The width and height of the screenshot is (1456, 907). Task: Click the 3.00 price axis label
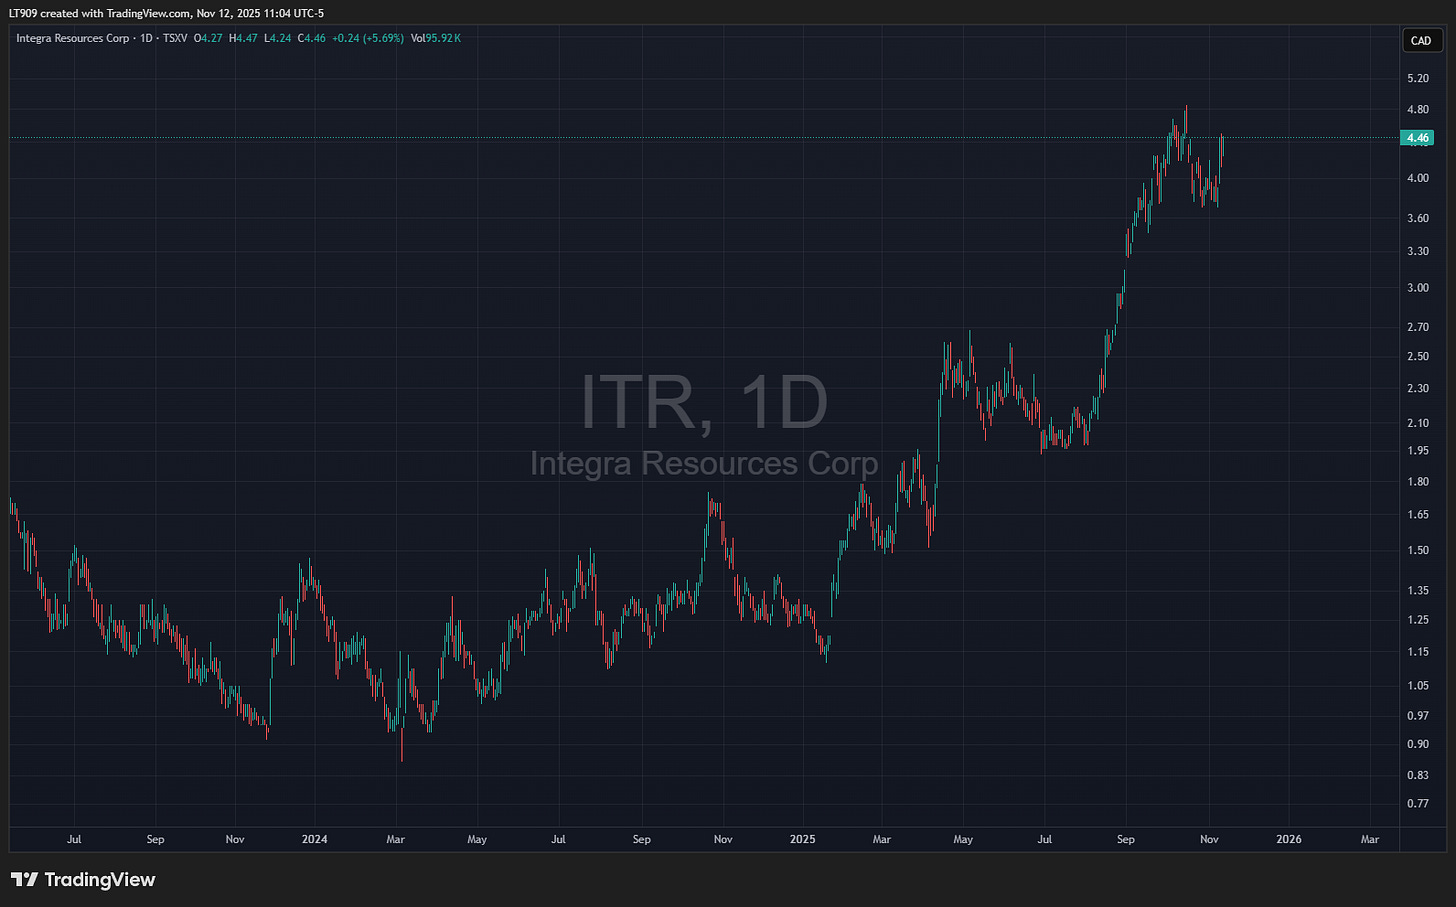(x=1417, y=288)
